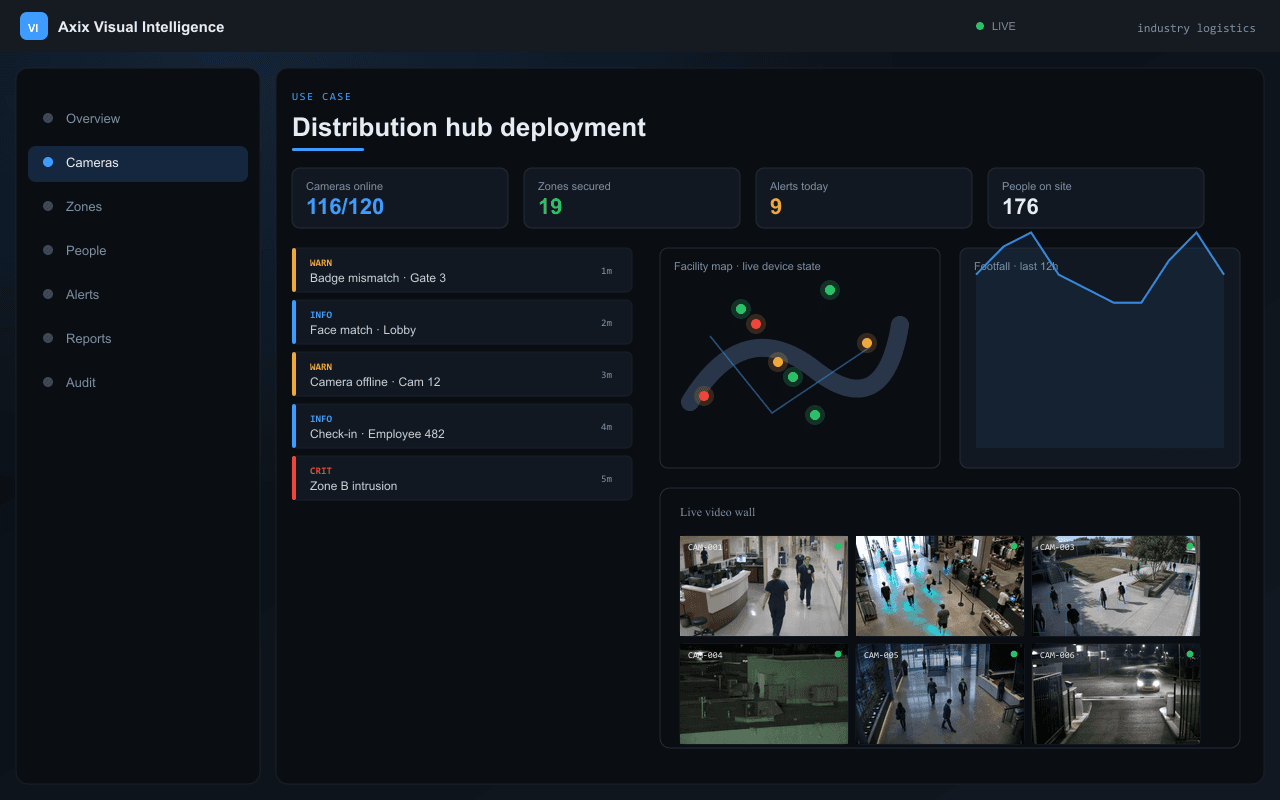The height and width of the screenshot is (800, 1280).
Task: Click the Axix VI logo icon
Action: coord(34,27)
